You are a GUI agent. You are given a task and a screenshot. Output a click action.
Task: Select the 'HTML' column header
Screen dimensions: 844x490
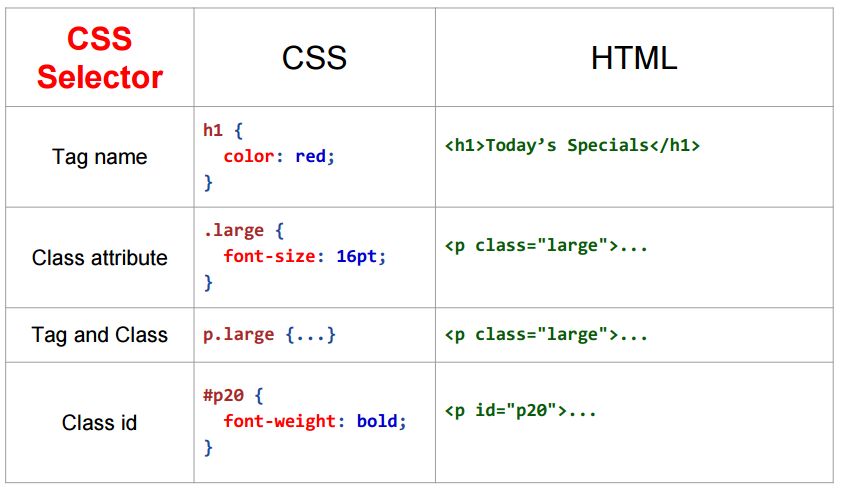pyautogui.click(x=634, y=58)
